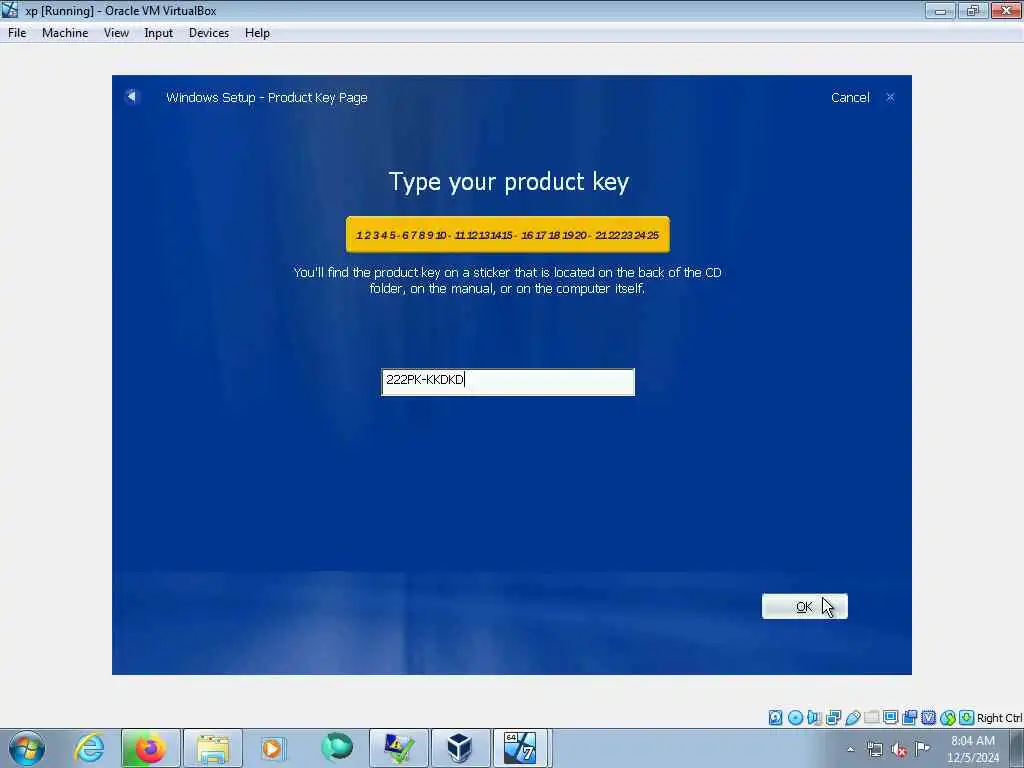1024x768 pixels.
Task: Launch Internet Explorer from taskbar
Action: (89, 748)
